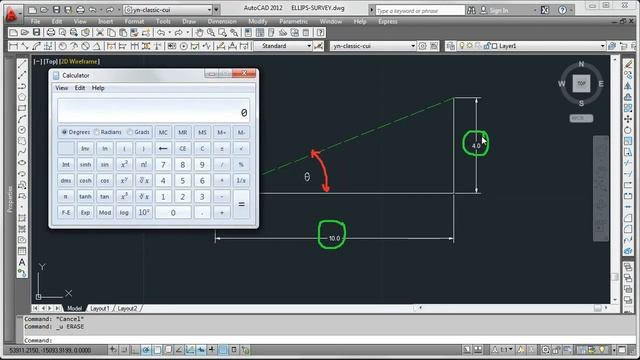This screenshot has width=640, height=360.
Task: Select the Line tool in draw toolbar
Action: pos(22,64)
